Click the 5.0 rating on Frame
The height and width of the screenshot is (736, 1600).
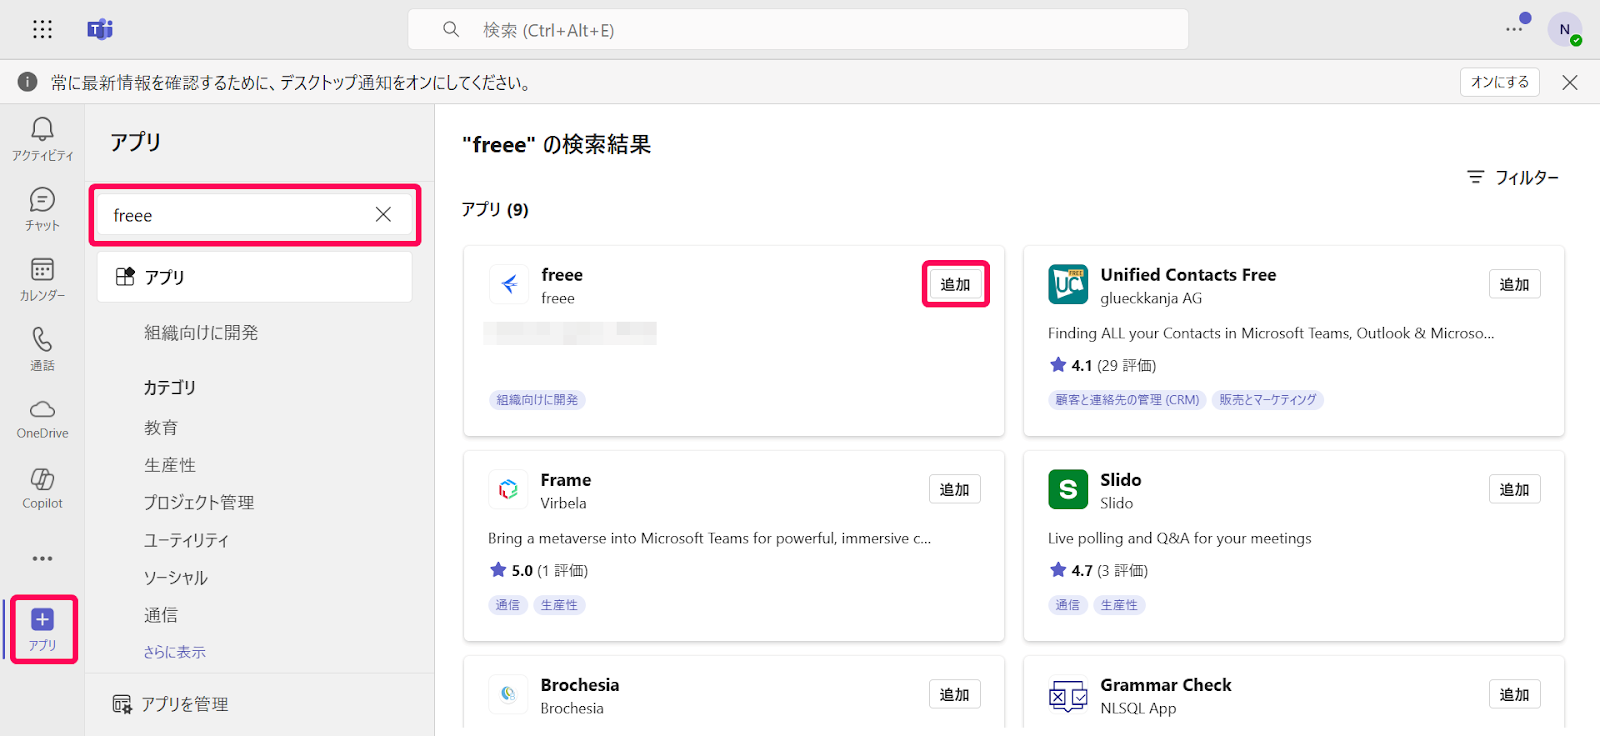[x=538, y=571]
